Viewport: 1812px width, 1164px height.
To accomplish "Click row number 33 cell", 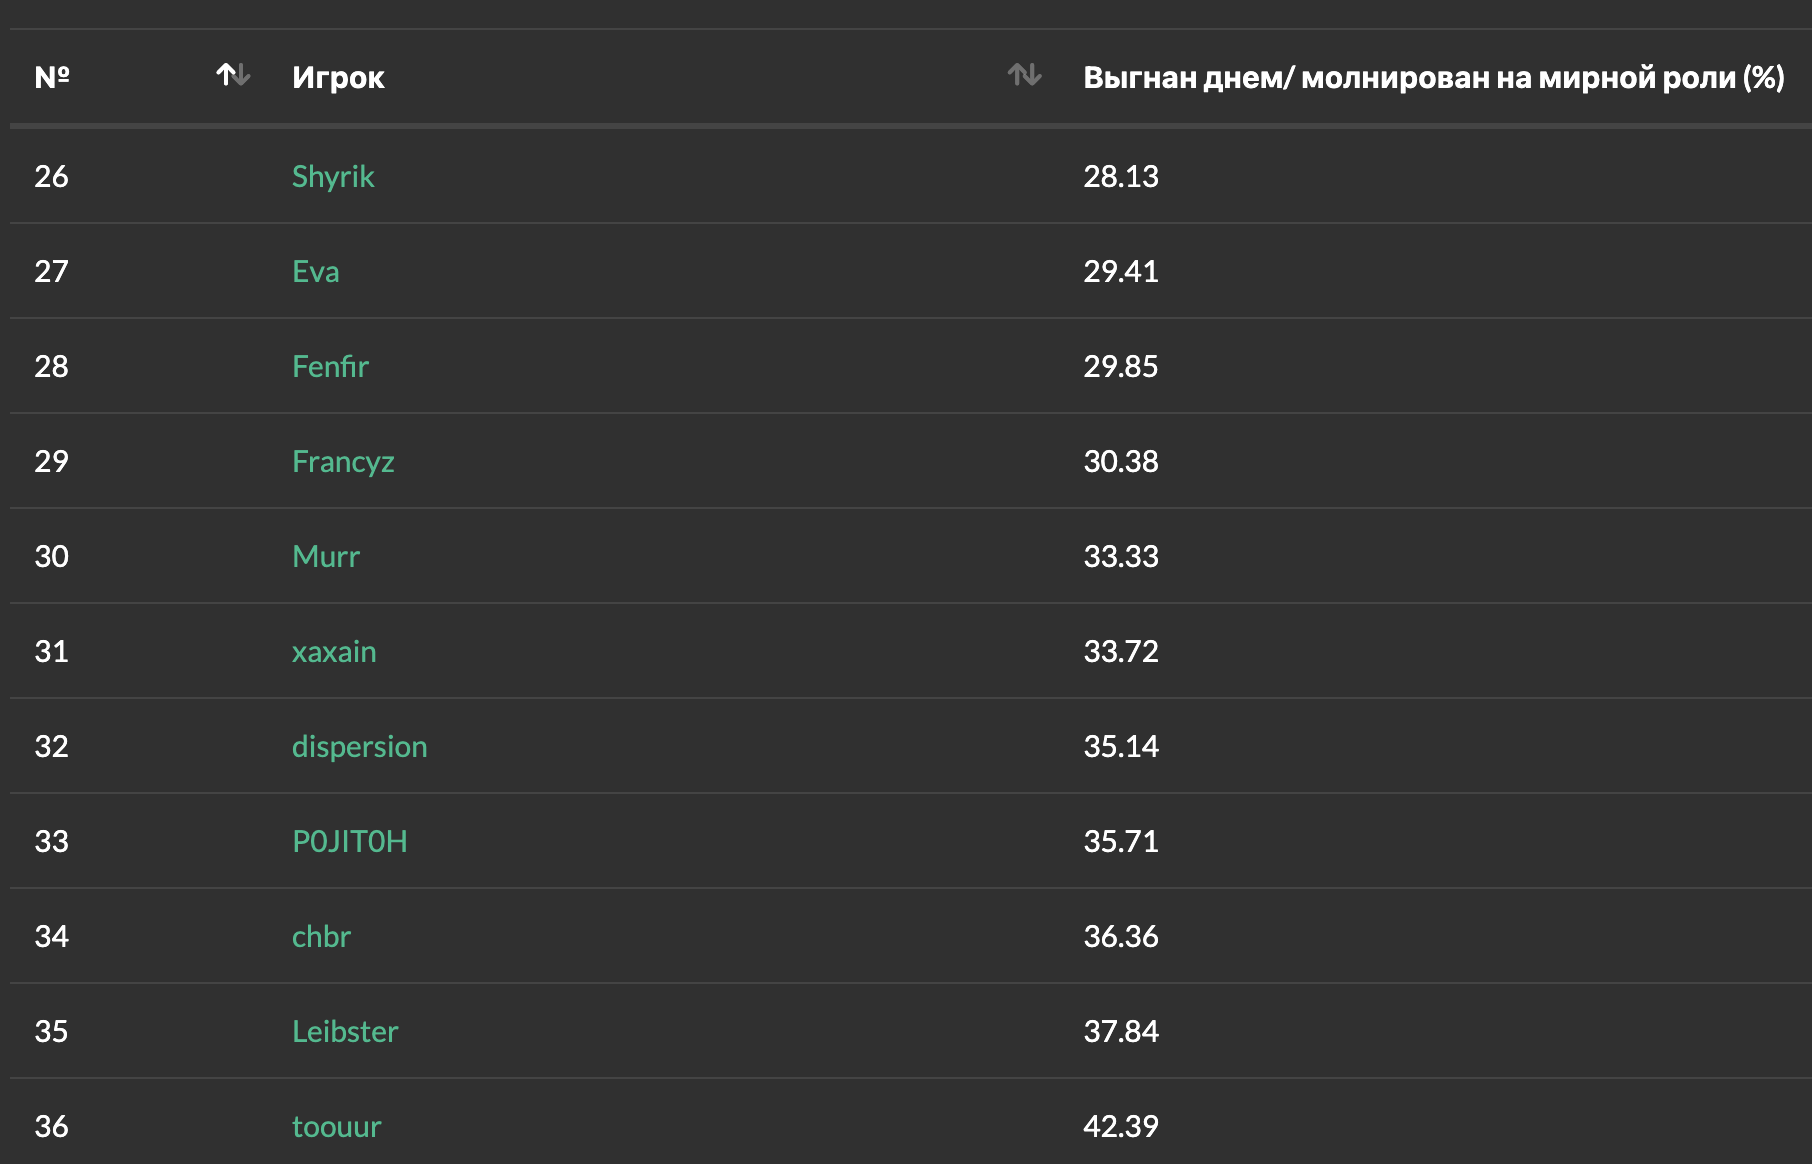I will pos(52,842).
